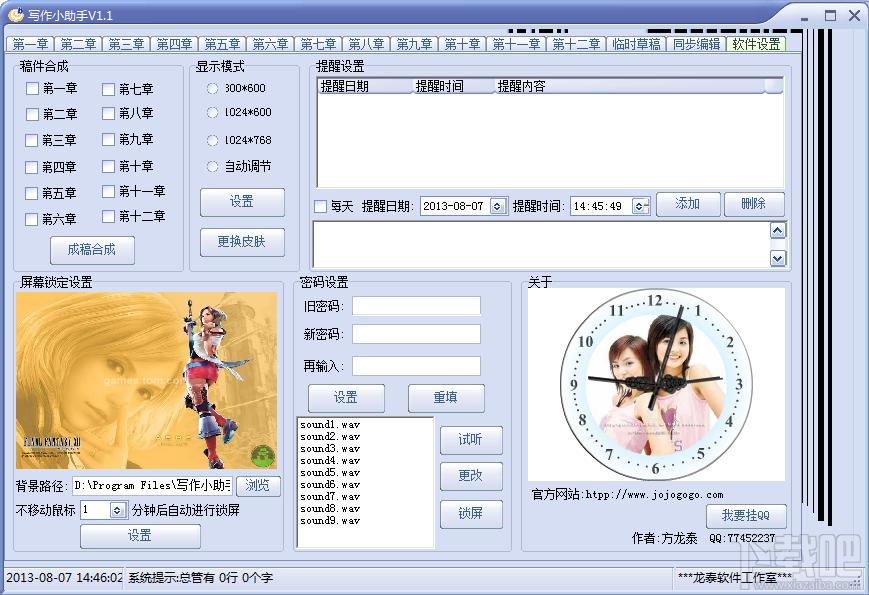
Task: Click the 试听 sound preview button
Action: (471, 440)
